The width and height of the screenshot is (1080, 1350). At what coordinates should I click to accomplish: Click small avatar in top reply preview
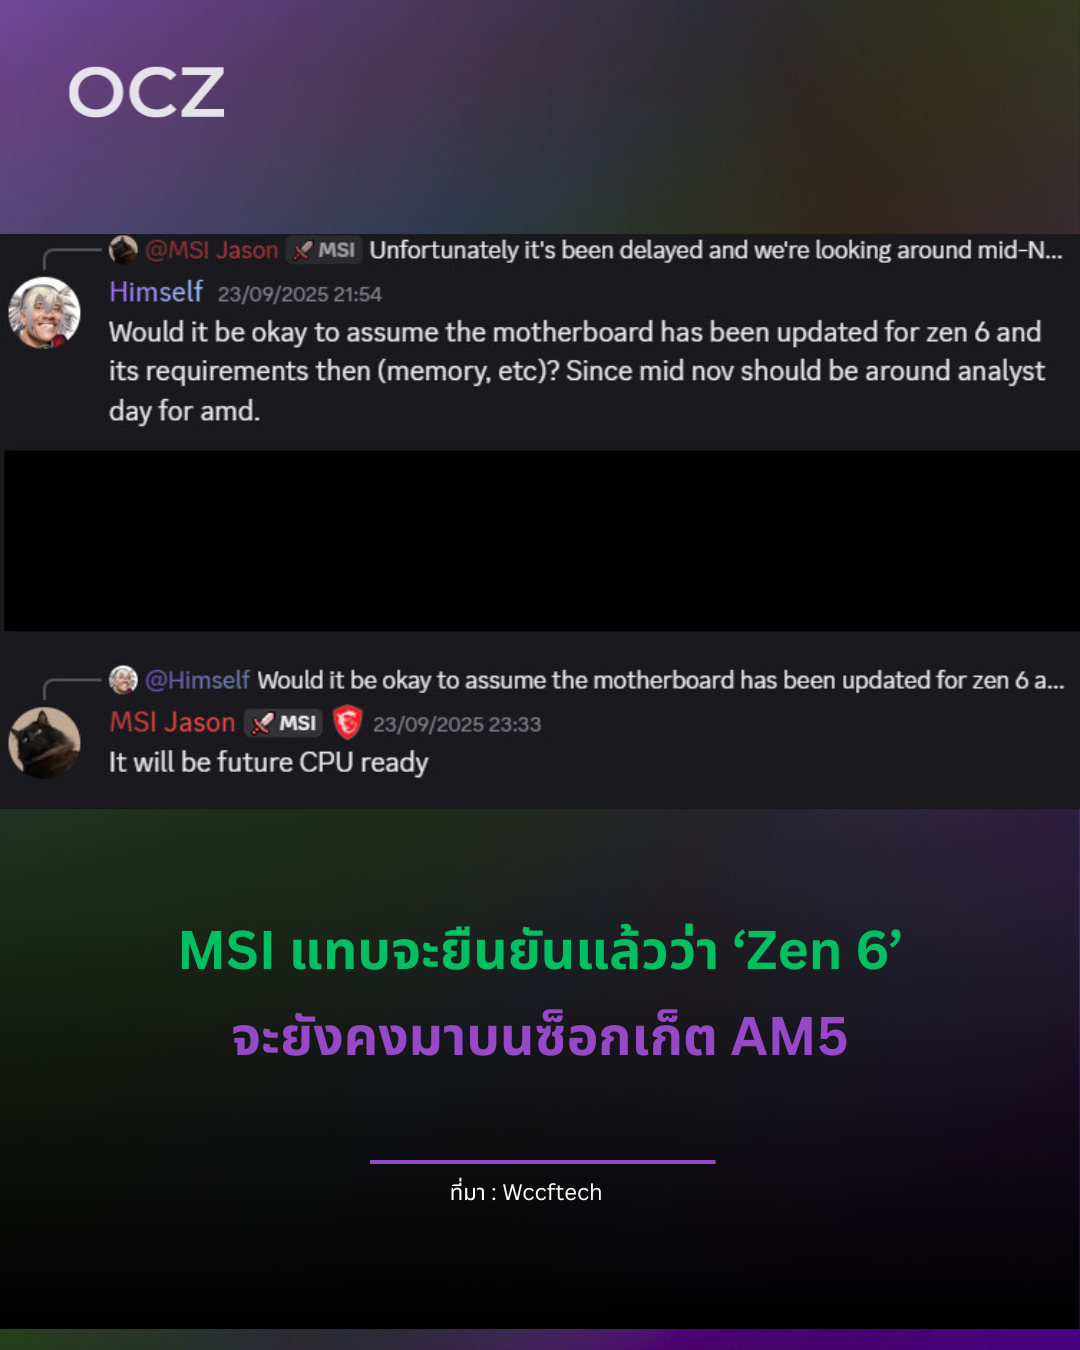pos(123,249)
